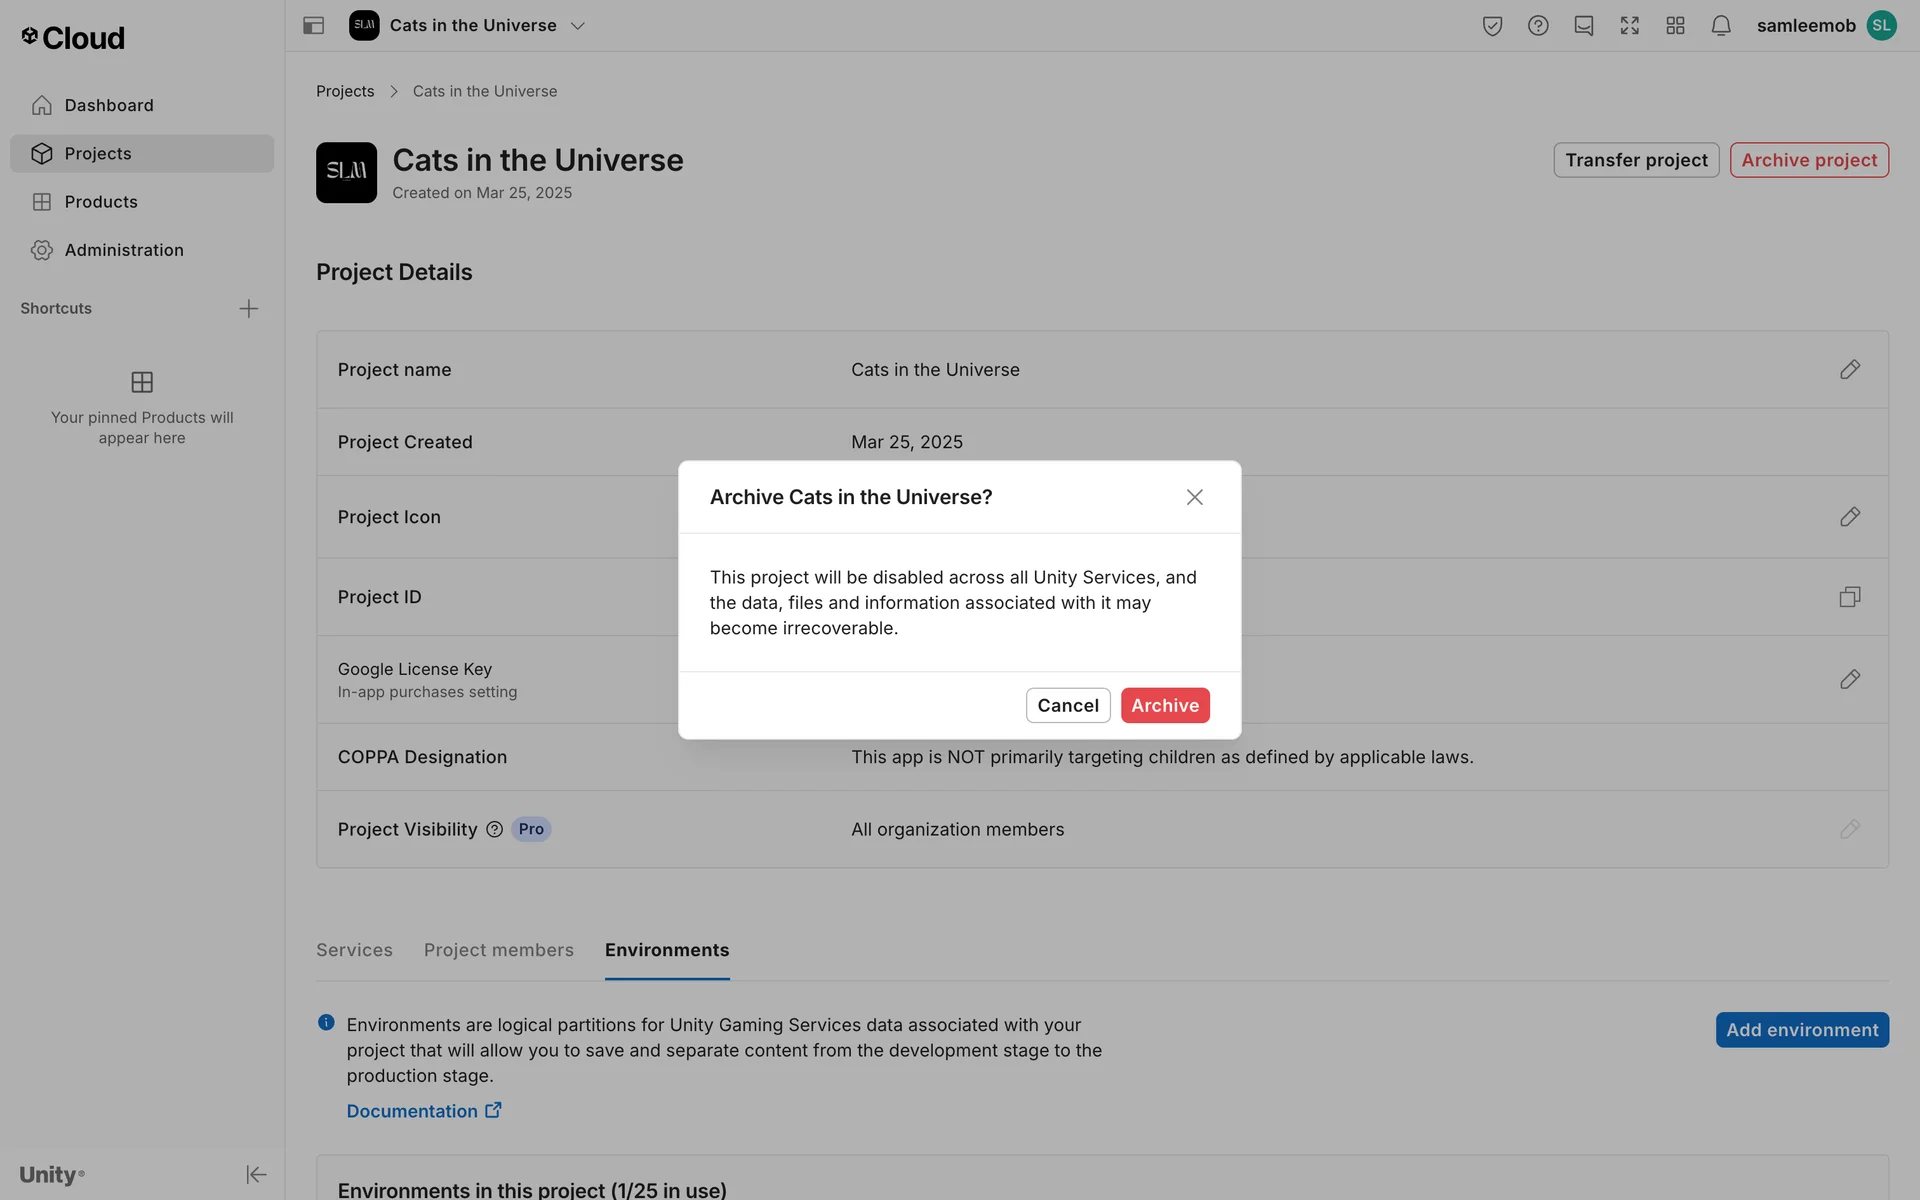Cancel the archive dialog
The image size is (1920, 1200).
coord(1067,705)
